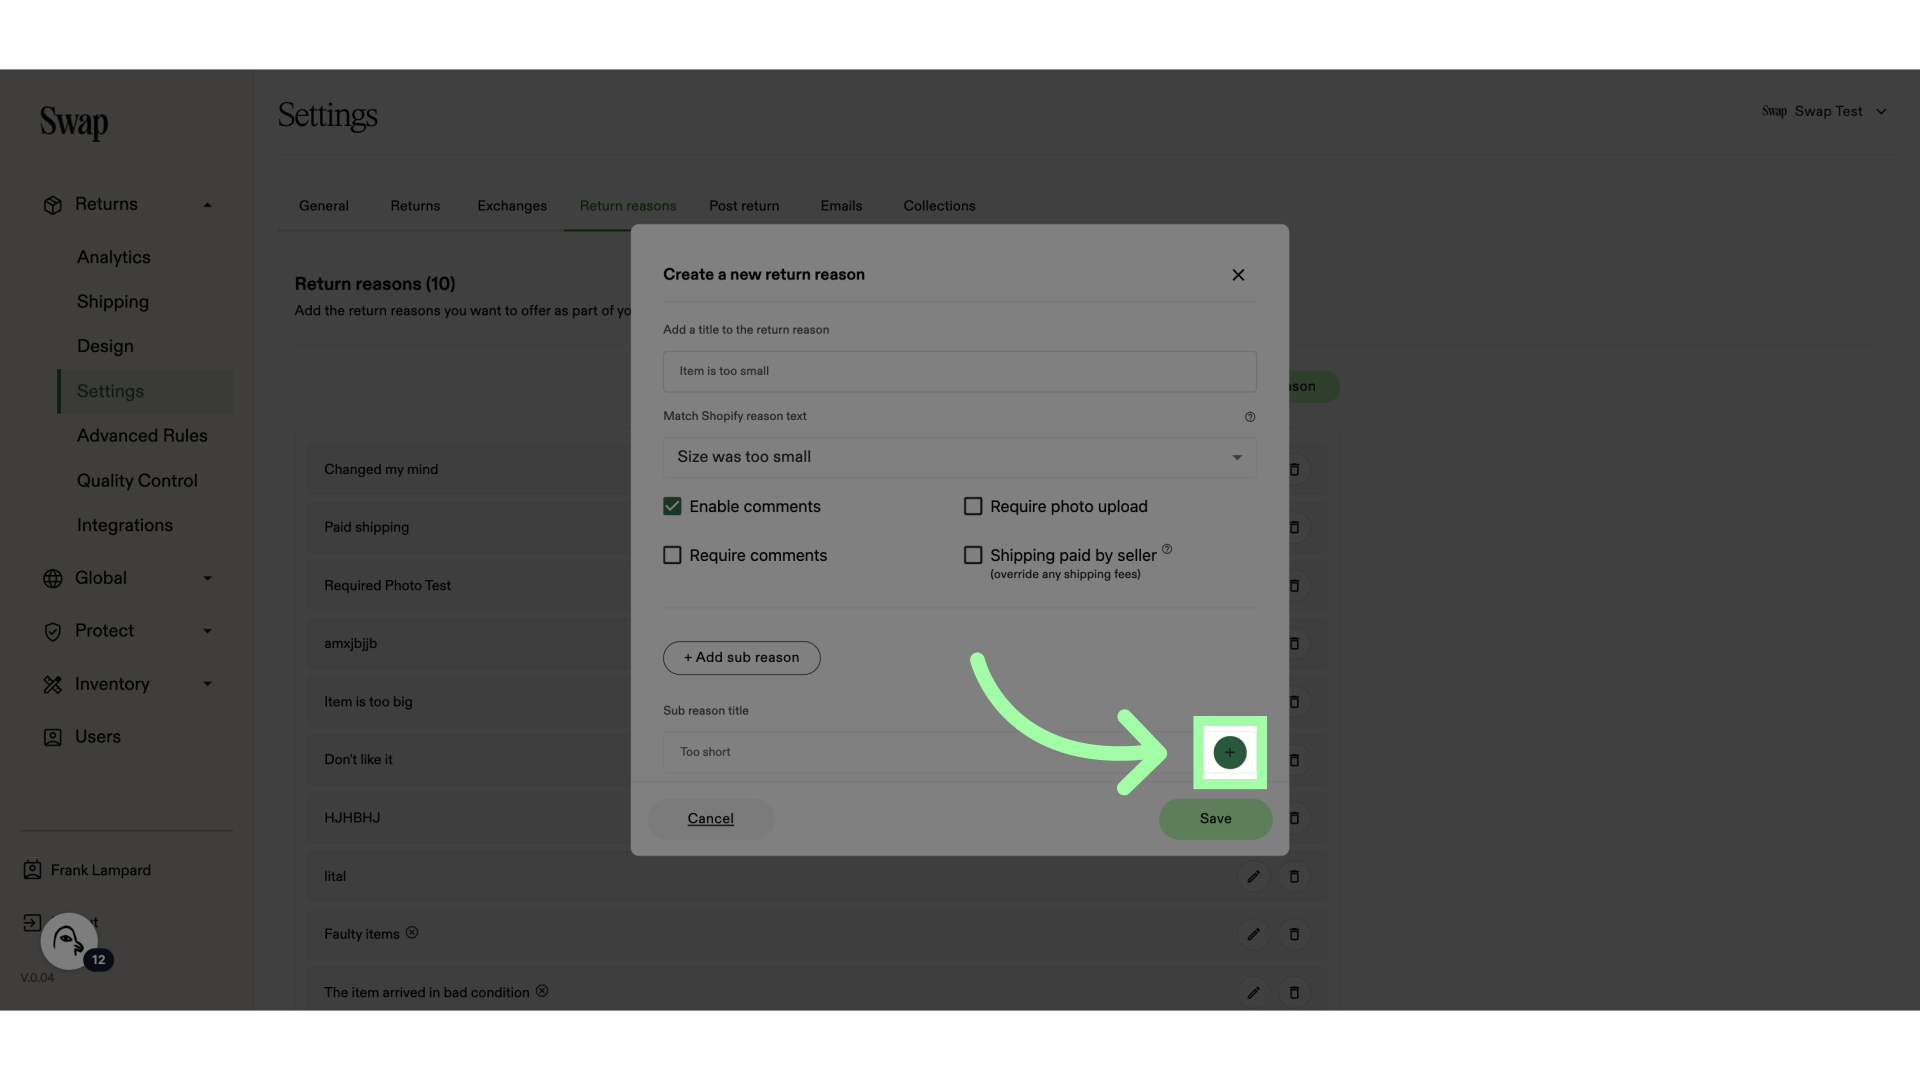Delete the HJHBHJ return reason
The width and height of the screenshot is (1920, 1080).
[1294, 818]
